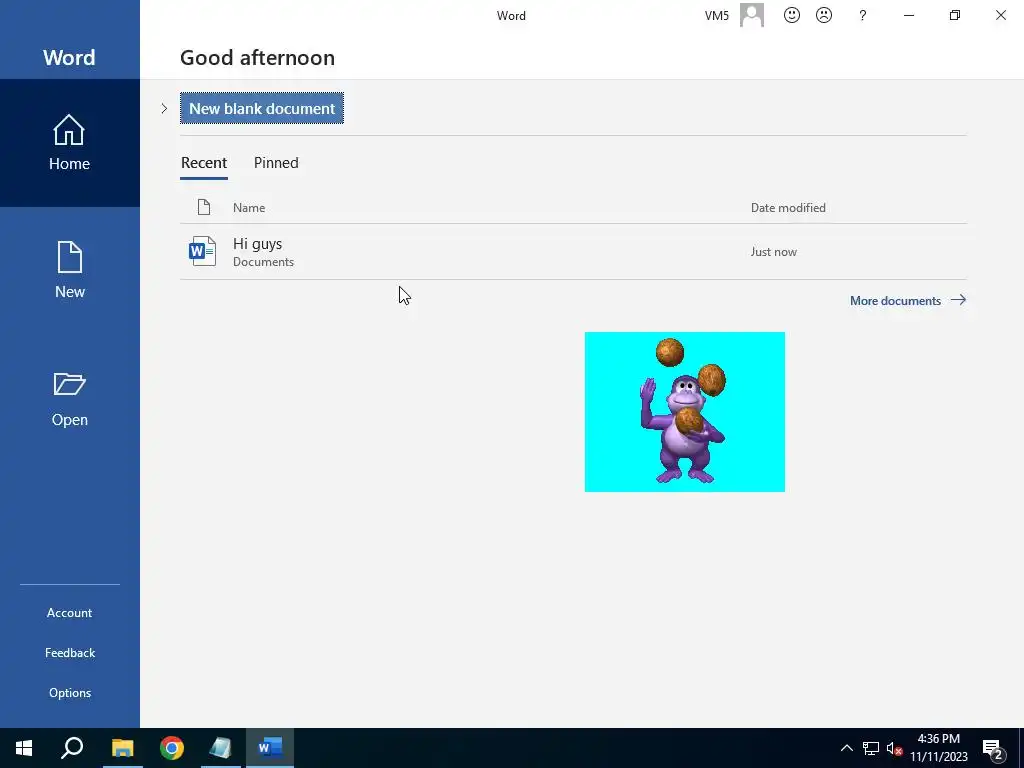Show hidden tray icons chevron
Screen dimensions: 1024x768
(846, 748)
